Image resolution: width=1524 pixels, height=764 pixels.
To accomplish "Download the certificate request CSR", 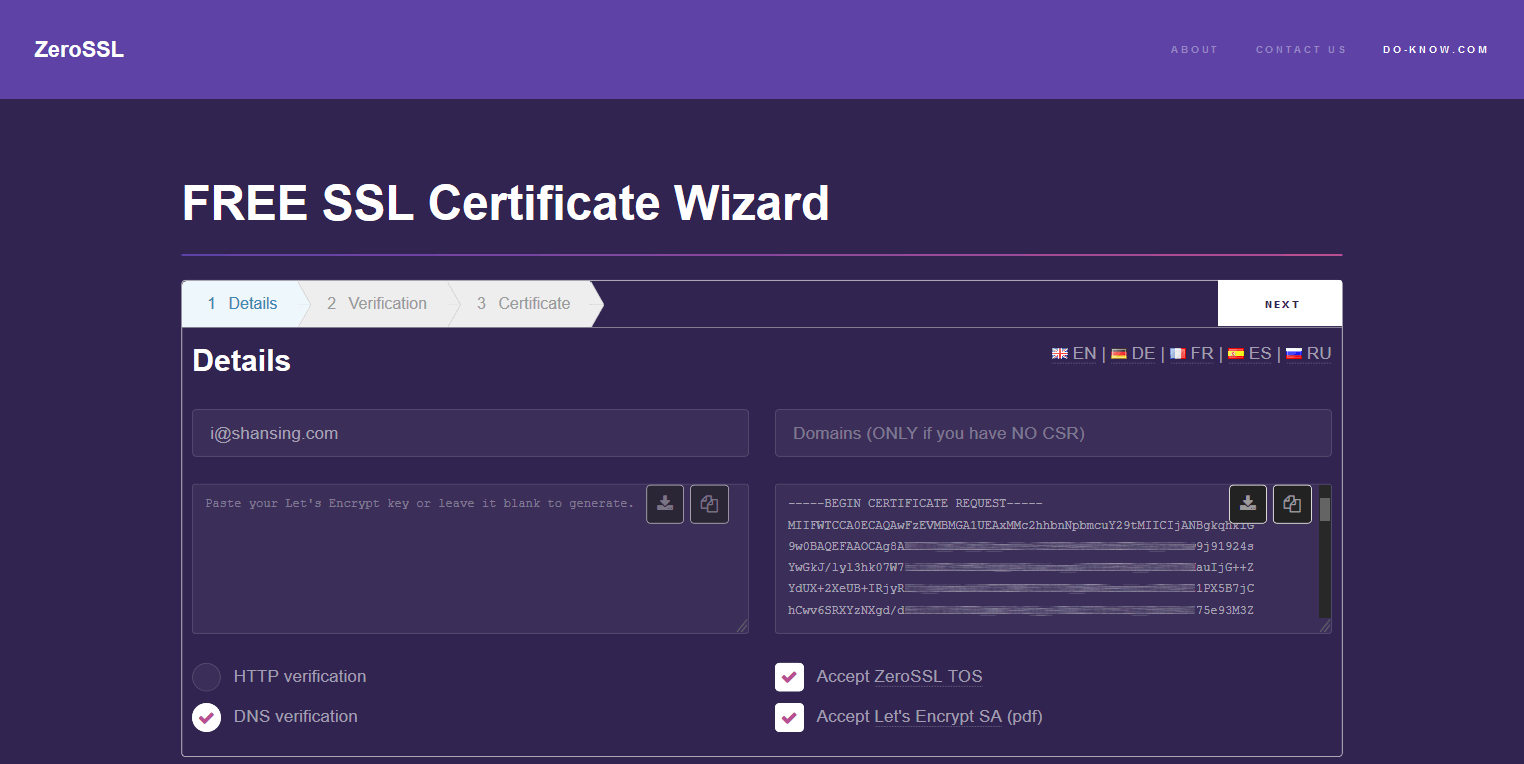I will pyautogui.click(x=1248, y=504).
